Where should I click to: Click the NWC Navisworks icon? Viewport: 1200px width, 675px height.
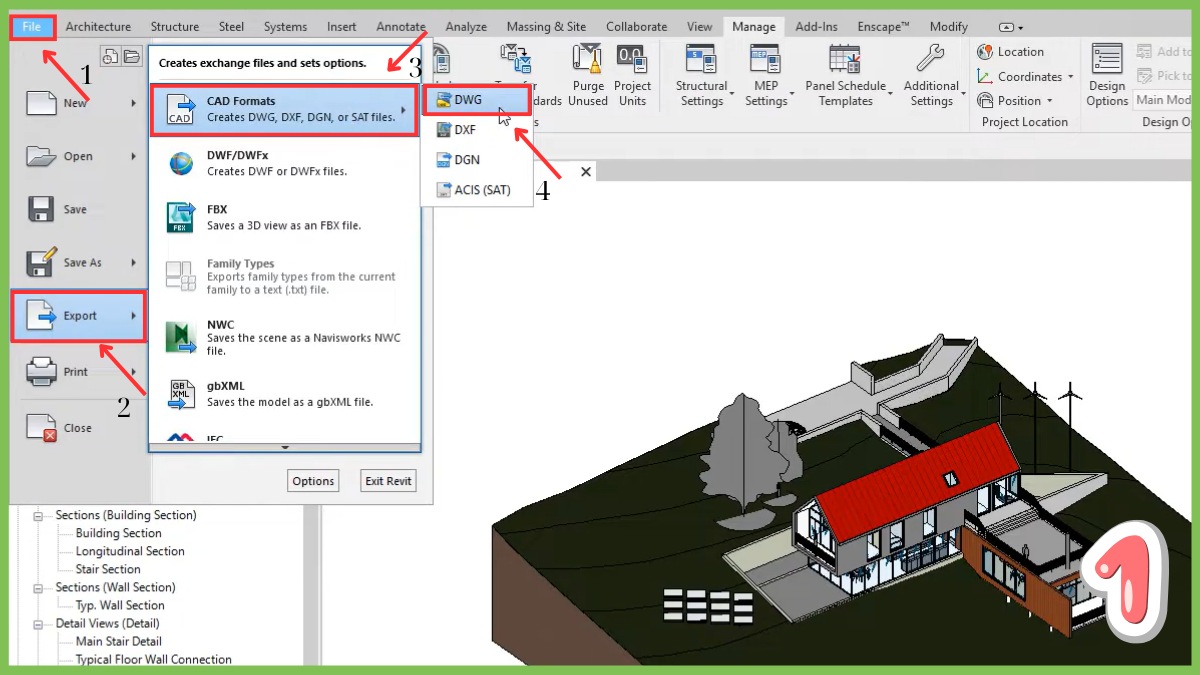[181, 337]
